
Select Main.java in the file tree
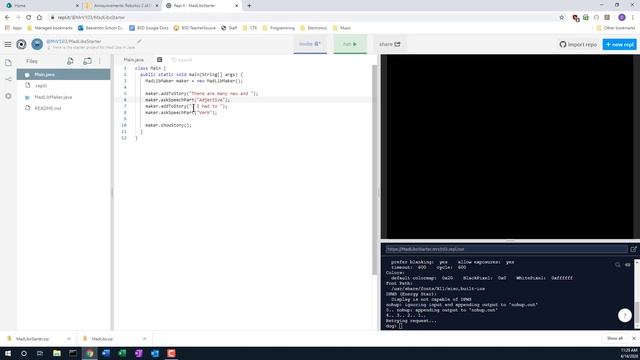coord(63,74)
